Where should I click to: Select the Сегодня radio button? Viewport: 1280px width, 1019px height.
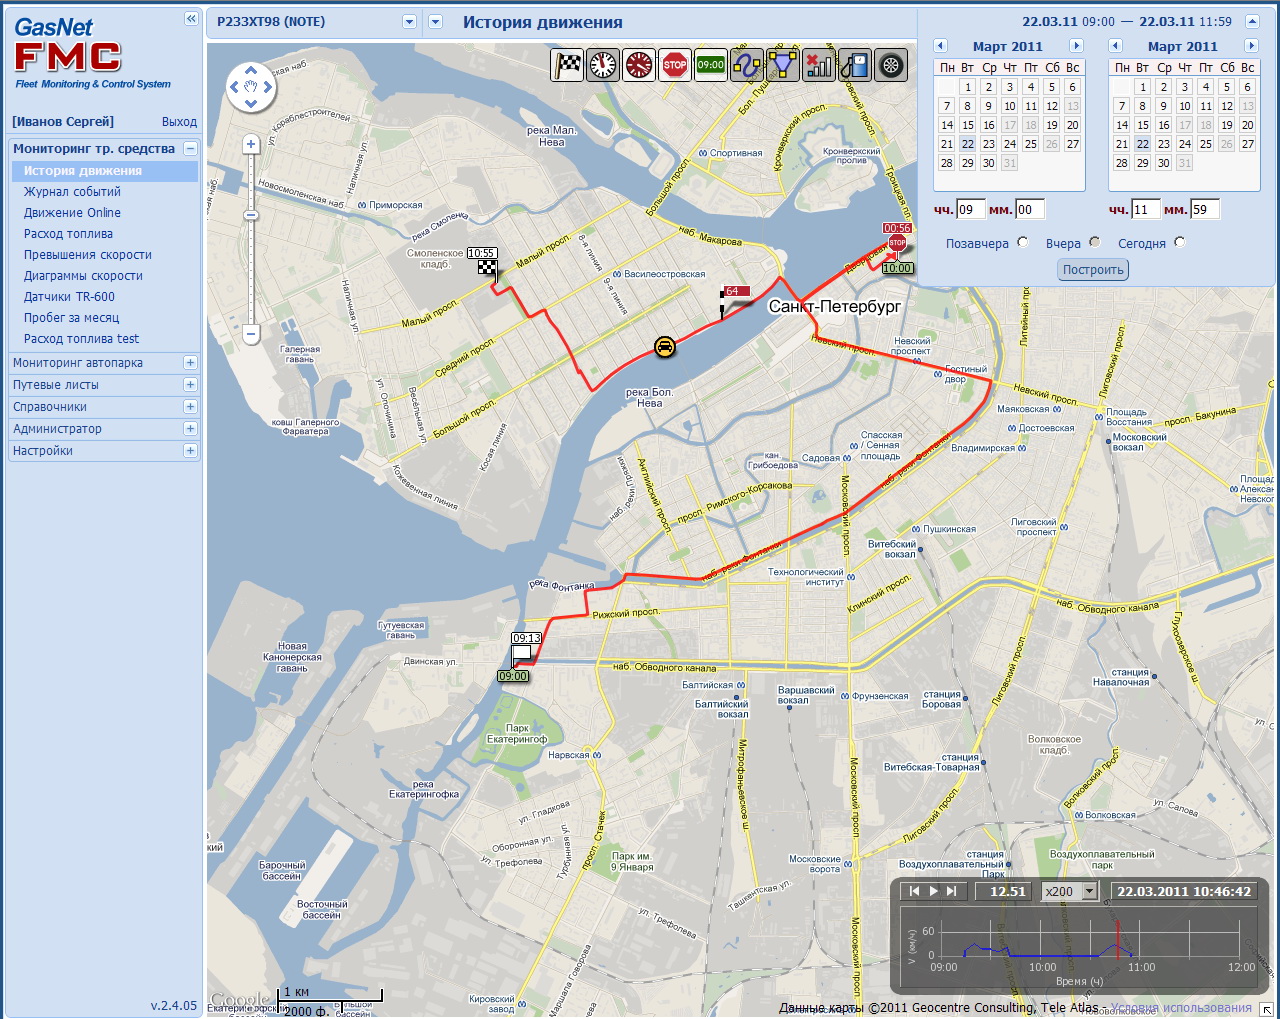click(x=1180, y=242)
